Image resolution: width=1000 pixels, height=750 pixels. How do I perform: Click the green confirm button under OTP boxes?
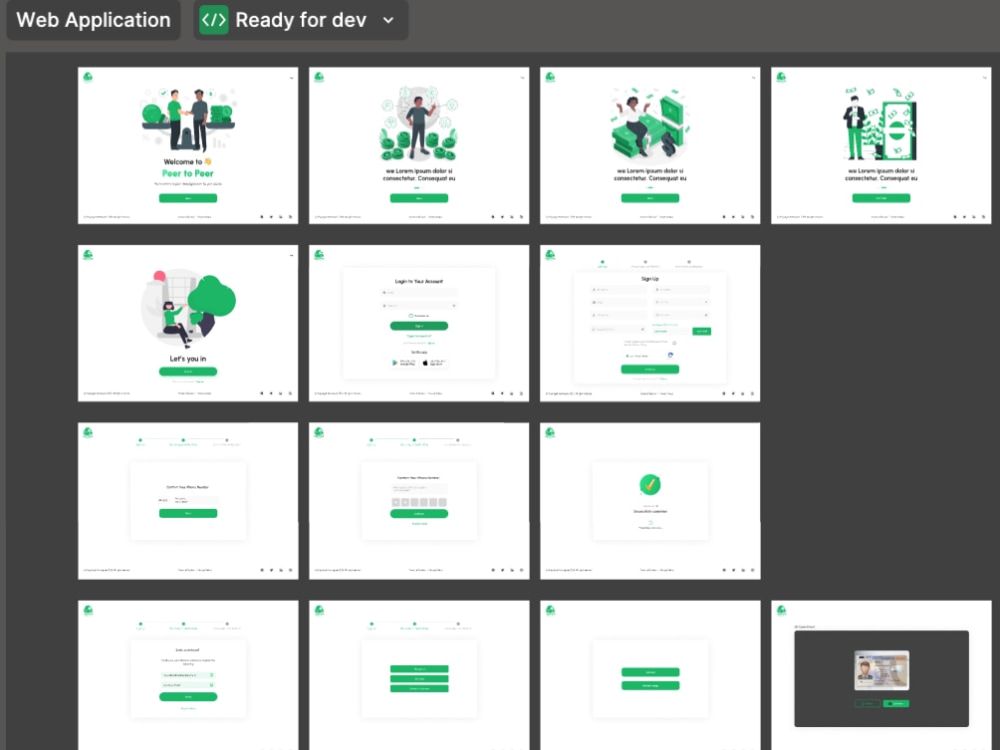pyautogui.click(x=419, y=513)
